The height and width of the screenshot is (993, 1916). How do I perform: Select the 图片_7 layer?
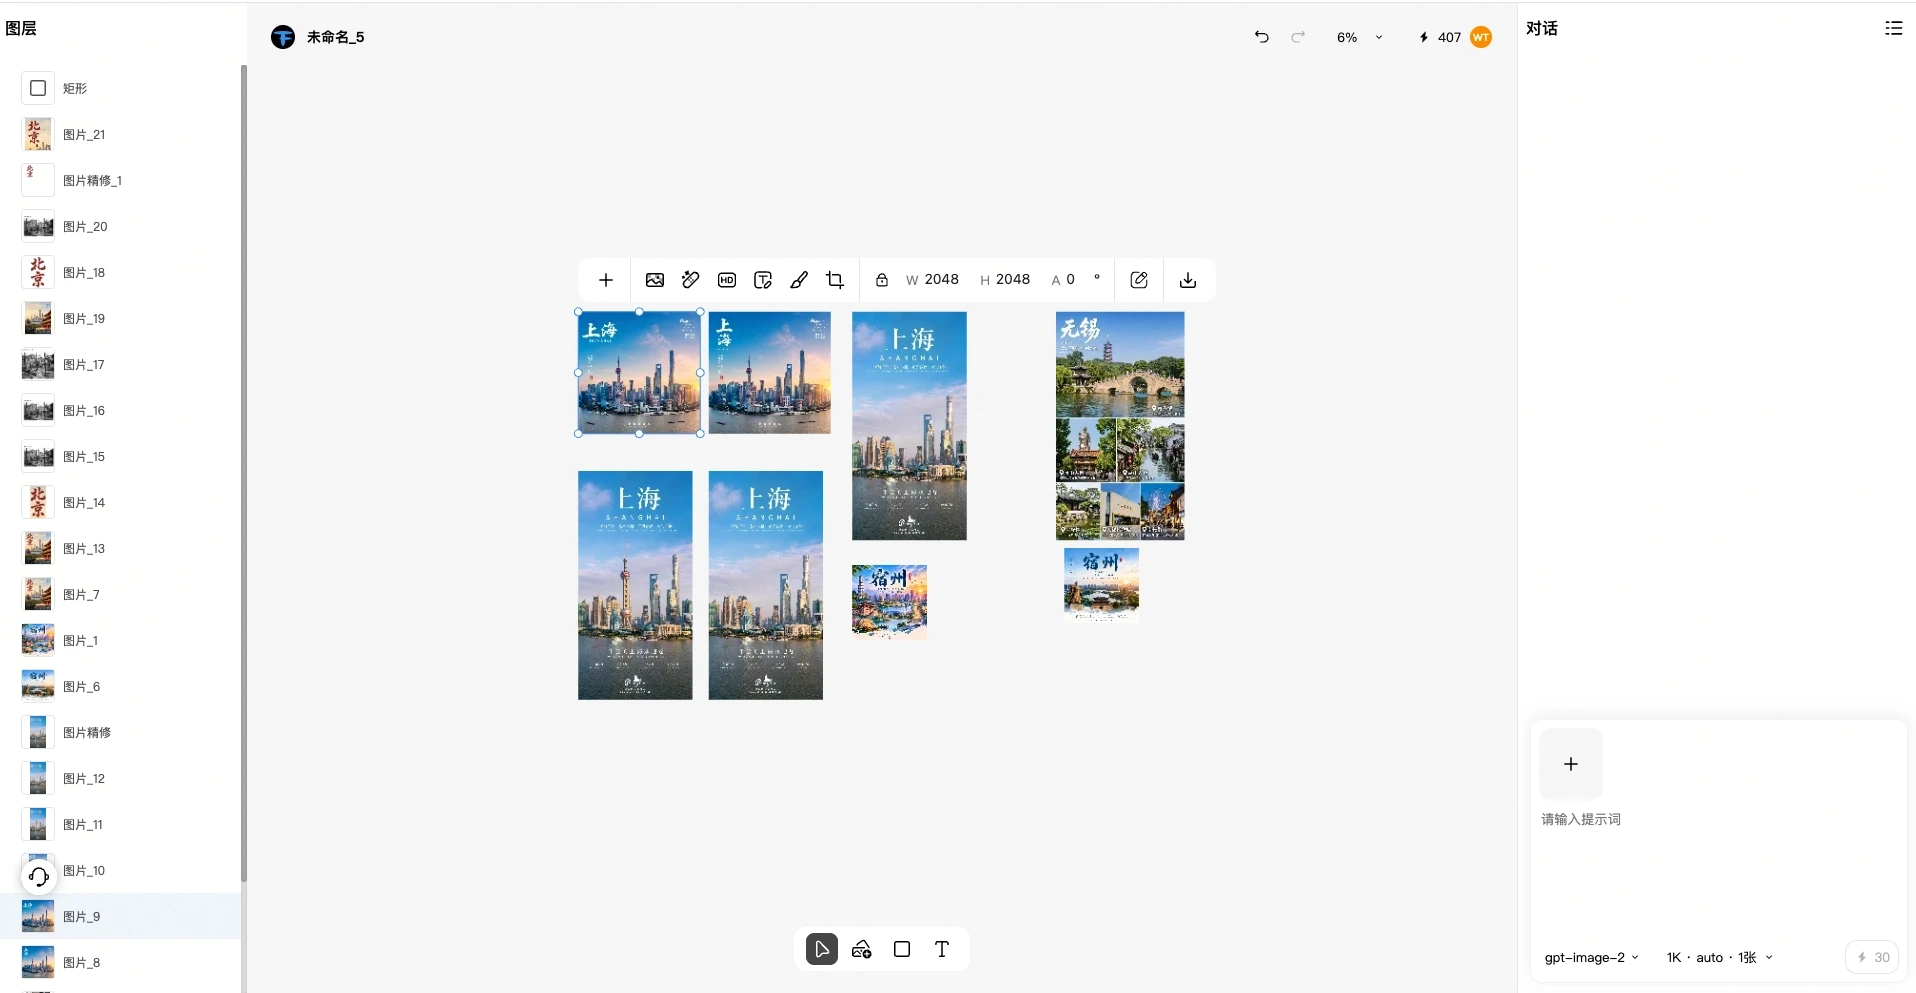tap(120, 594)
